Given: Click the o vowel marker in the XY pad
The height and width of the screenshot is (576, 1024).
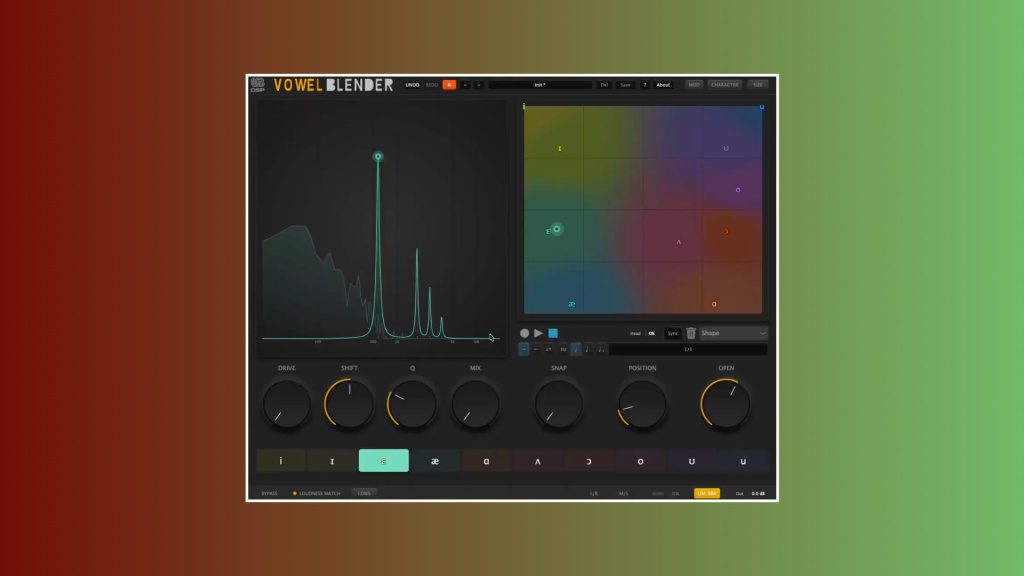Looking at the screenshot, I should click(x=738, y=190).
